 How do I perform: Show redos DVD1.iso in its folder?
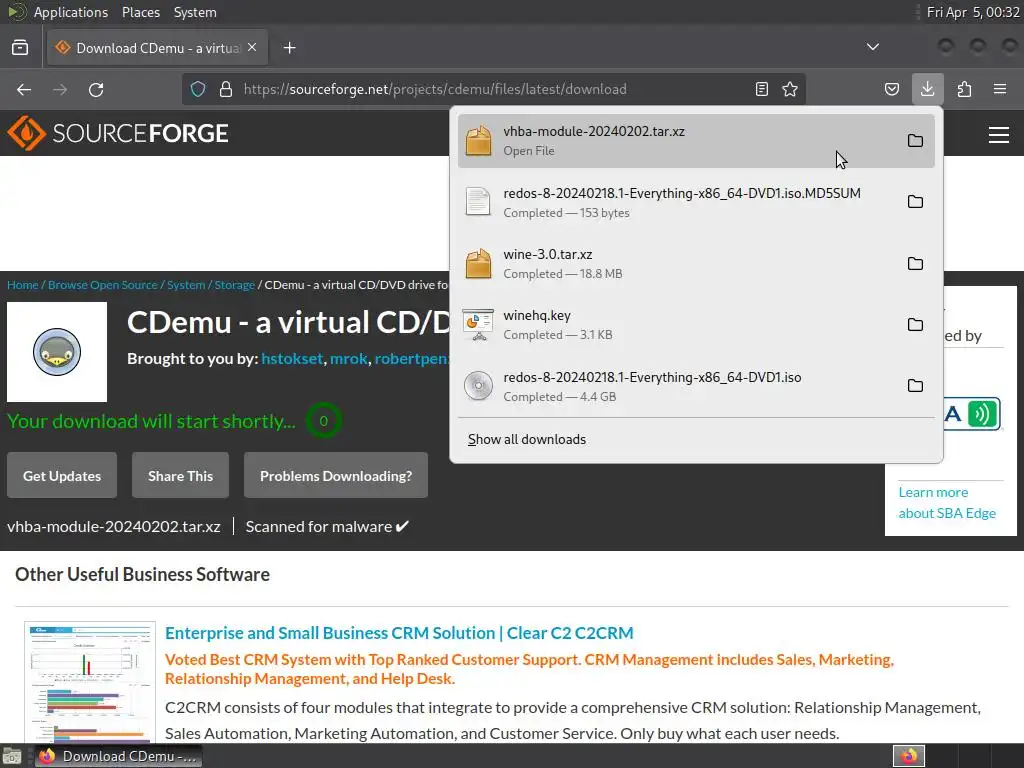[x=916, y=385]
